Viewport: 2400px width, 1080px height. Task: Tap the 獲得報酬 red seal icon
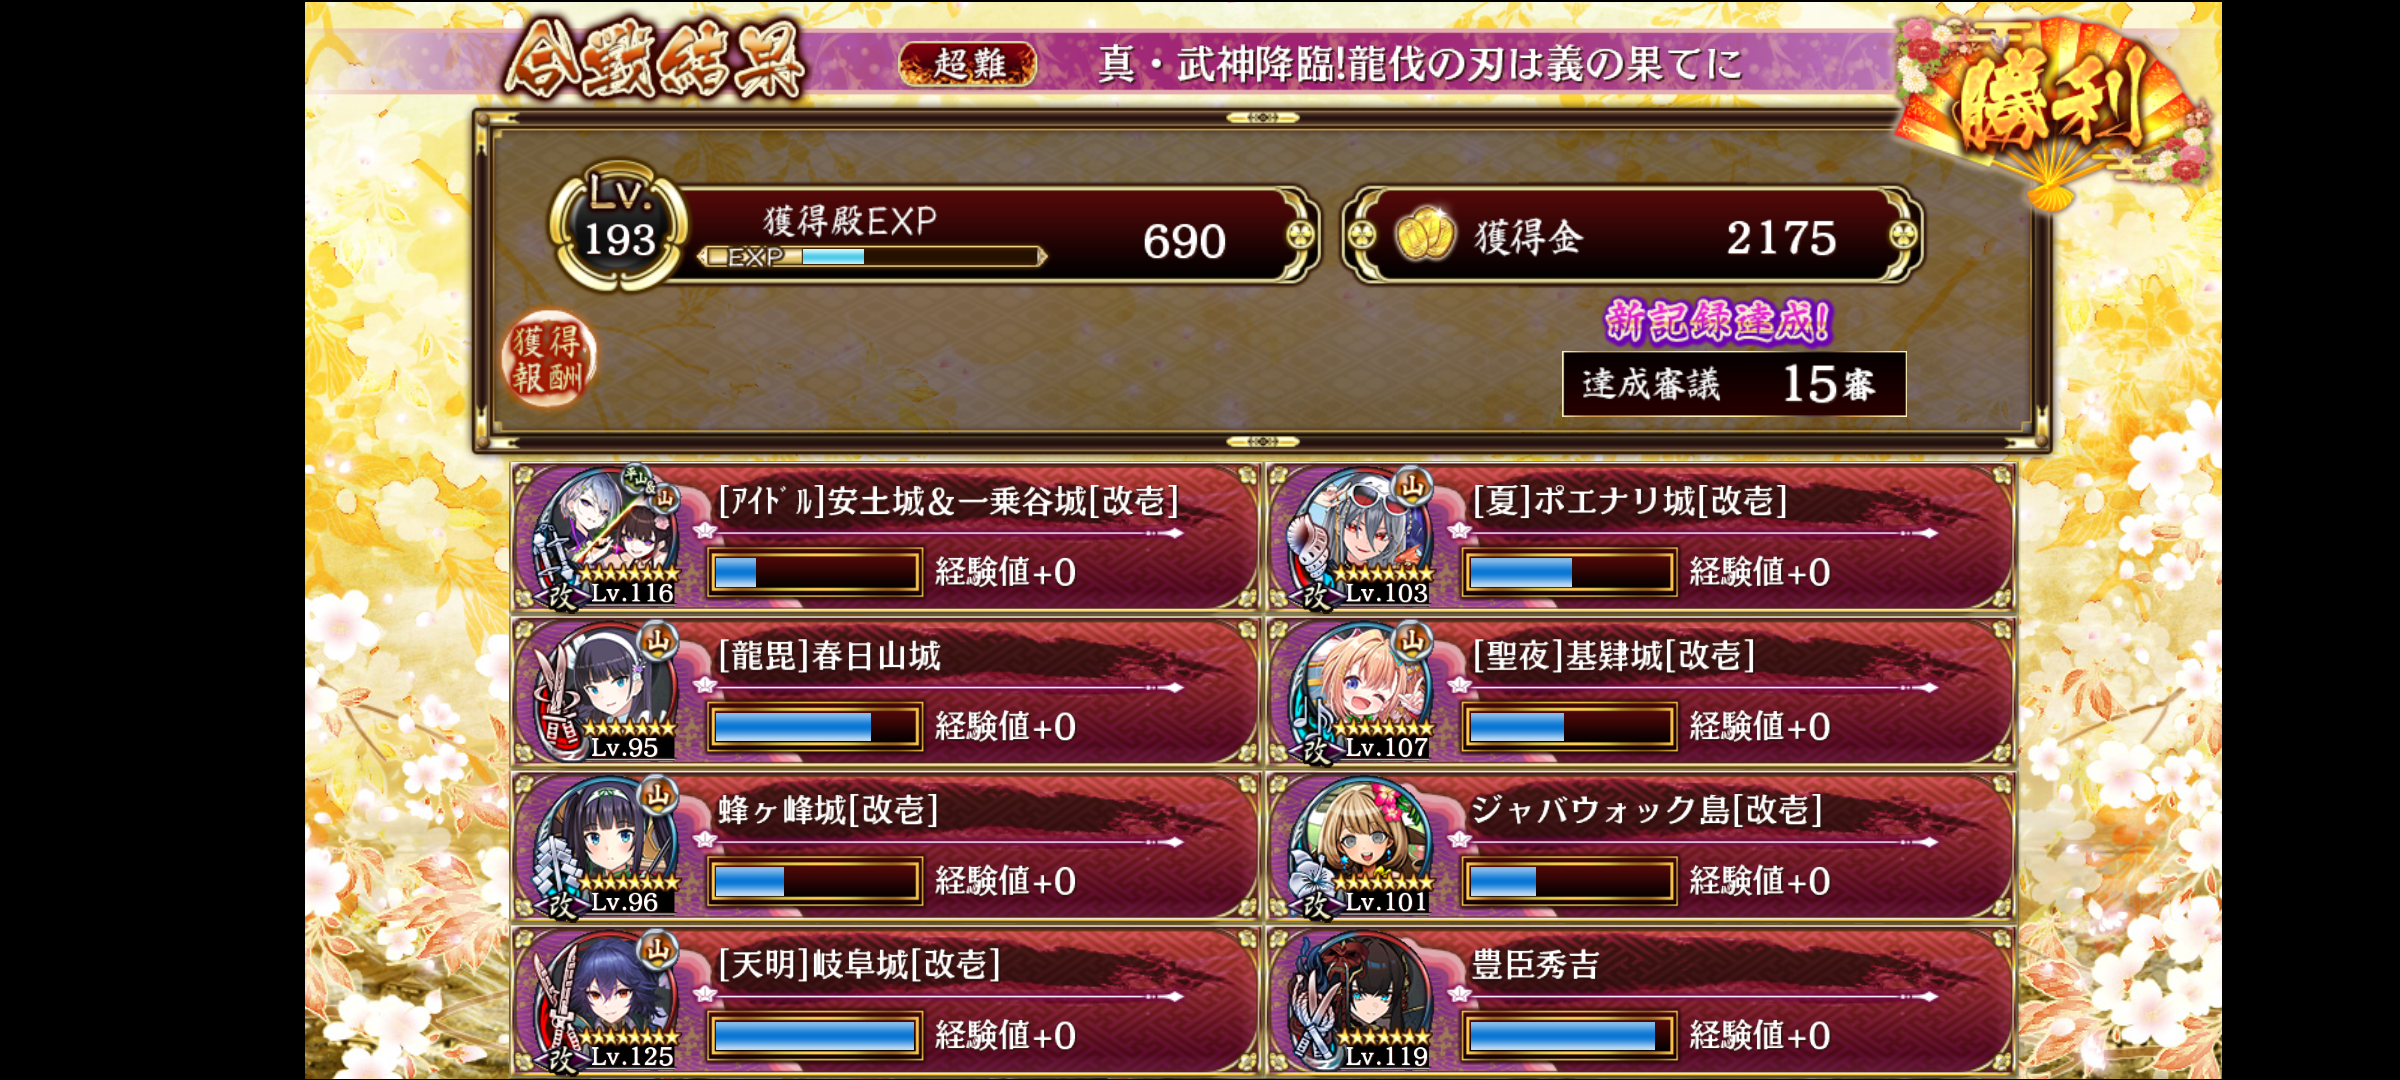548,360
